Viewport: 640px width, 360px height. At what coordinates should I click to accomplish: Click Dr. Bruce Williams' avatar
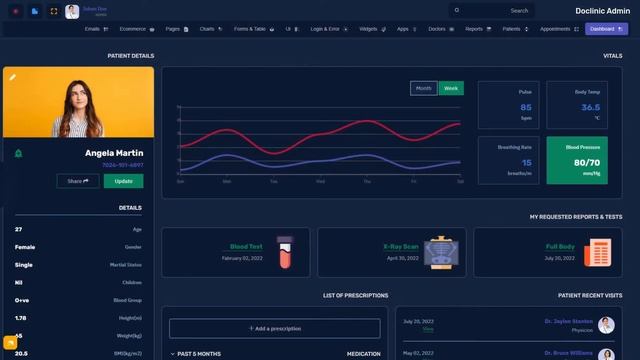(x=606, y=354)
